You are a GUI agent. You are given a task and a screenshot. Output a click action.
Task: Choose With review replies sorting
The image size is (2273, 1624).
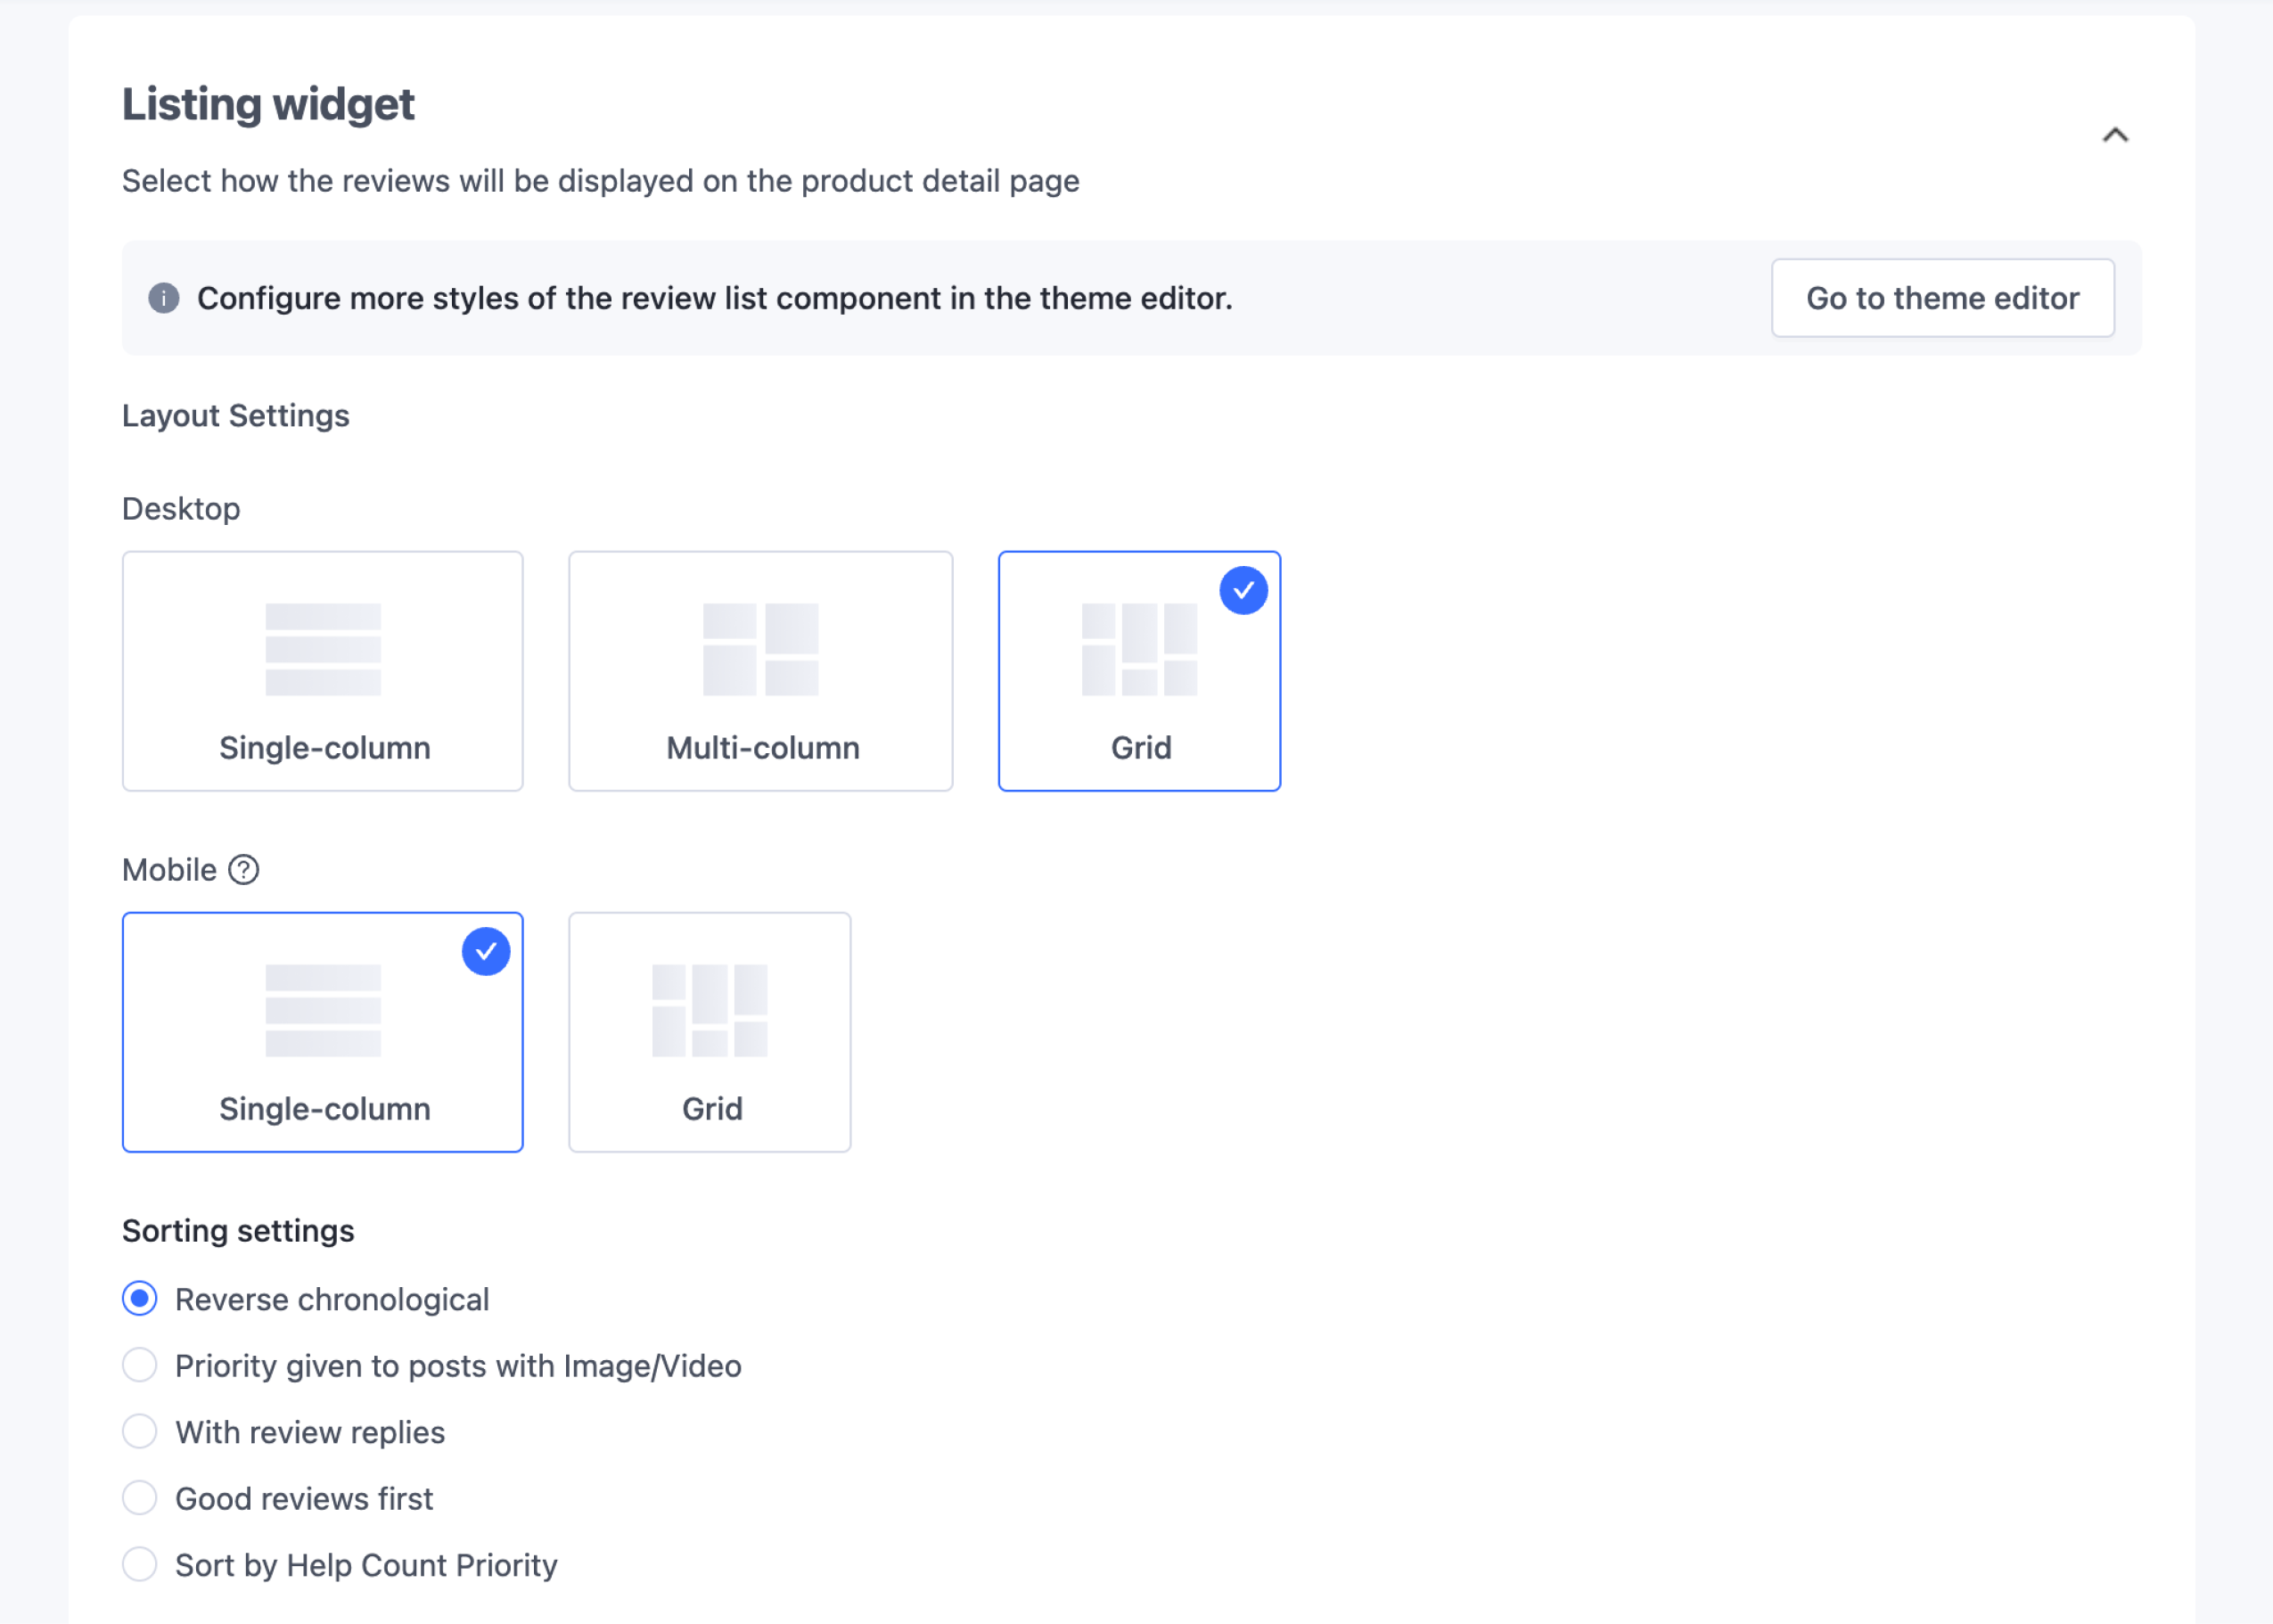(x=140, y=1432)
